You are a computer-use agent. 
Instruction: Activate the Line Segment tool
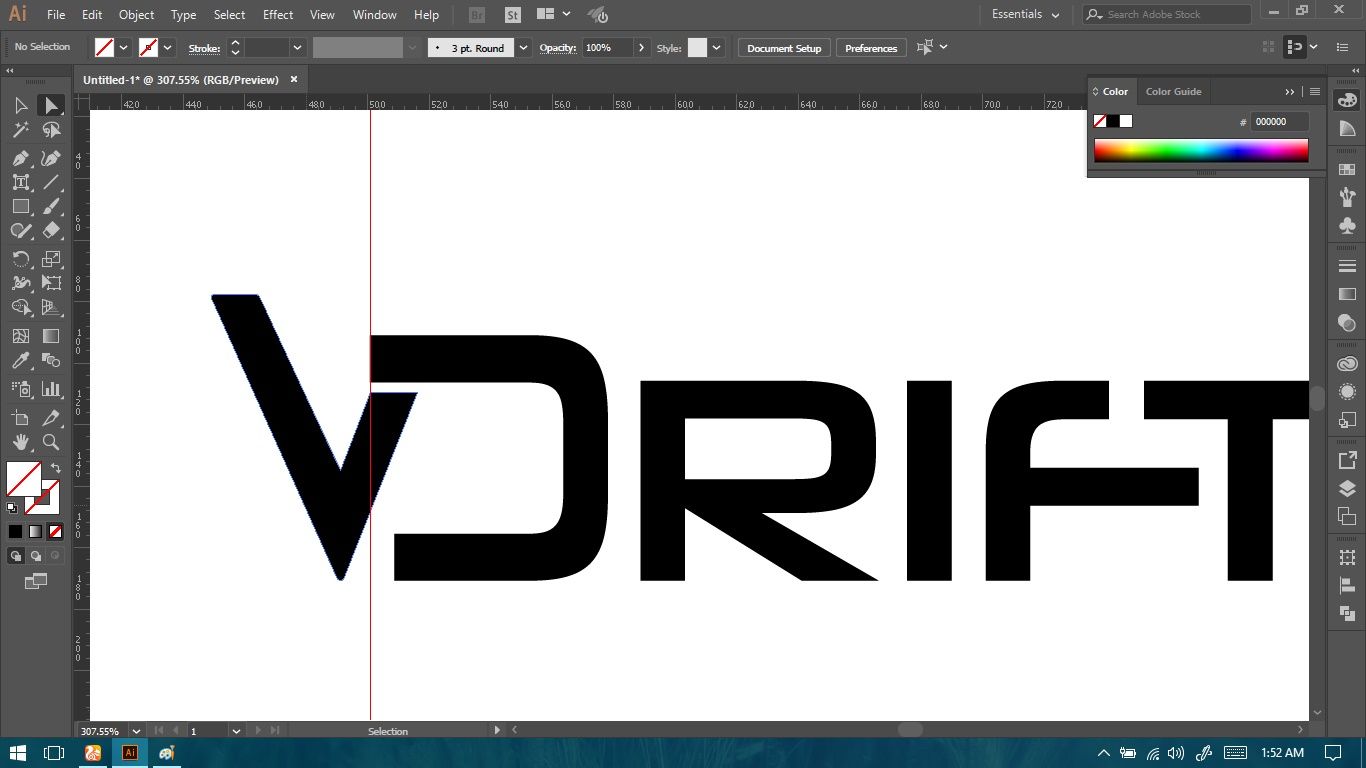(x=51, y=182)
